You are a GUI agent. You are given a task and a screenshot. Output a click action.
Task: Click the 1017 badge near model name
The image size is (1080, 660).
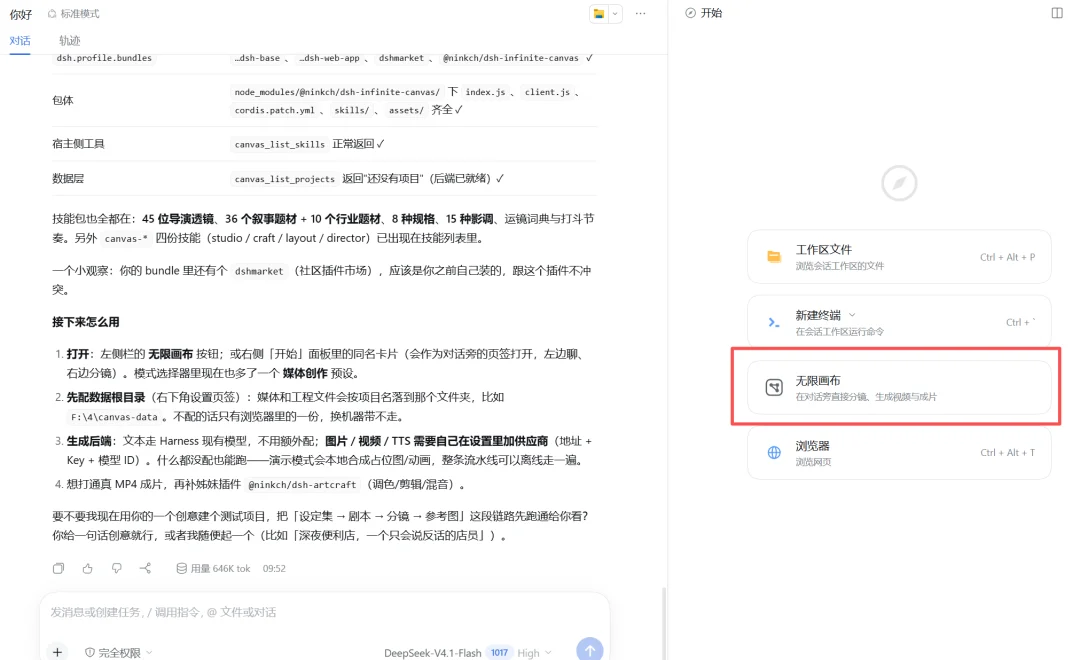pos(499,652)
